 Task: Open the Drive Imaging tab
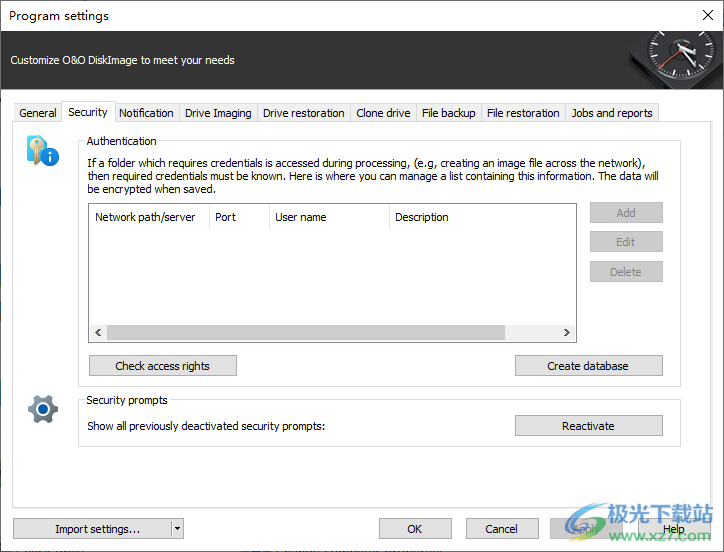tap(218, 113)
